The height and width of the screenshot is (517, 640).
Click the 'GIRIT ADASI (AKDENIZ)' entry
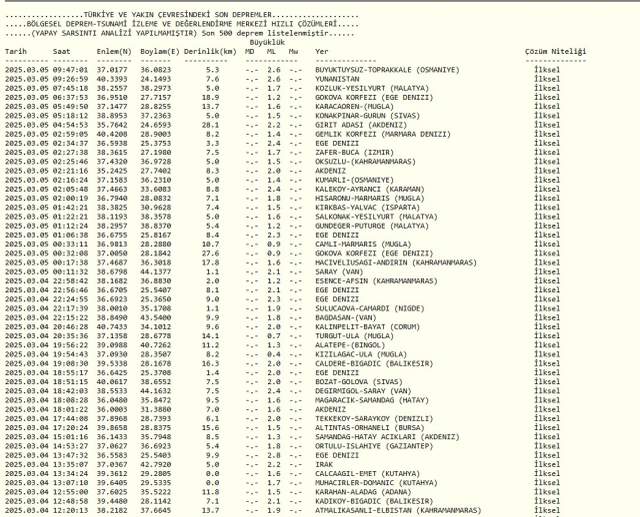(x=361, y=125)
